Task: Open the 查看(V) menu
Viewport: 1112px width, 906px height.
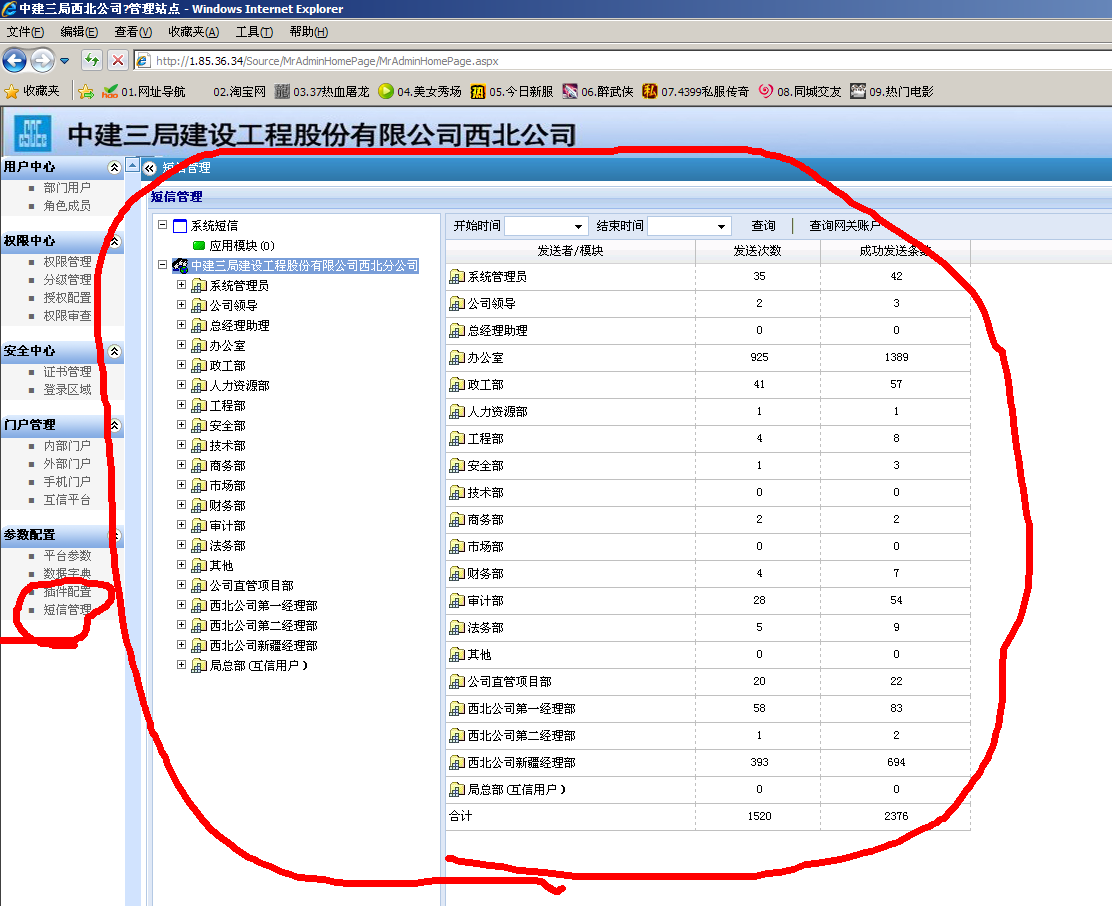Action: coord(133,32)
